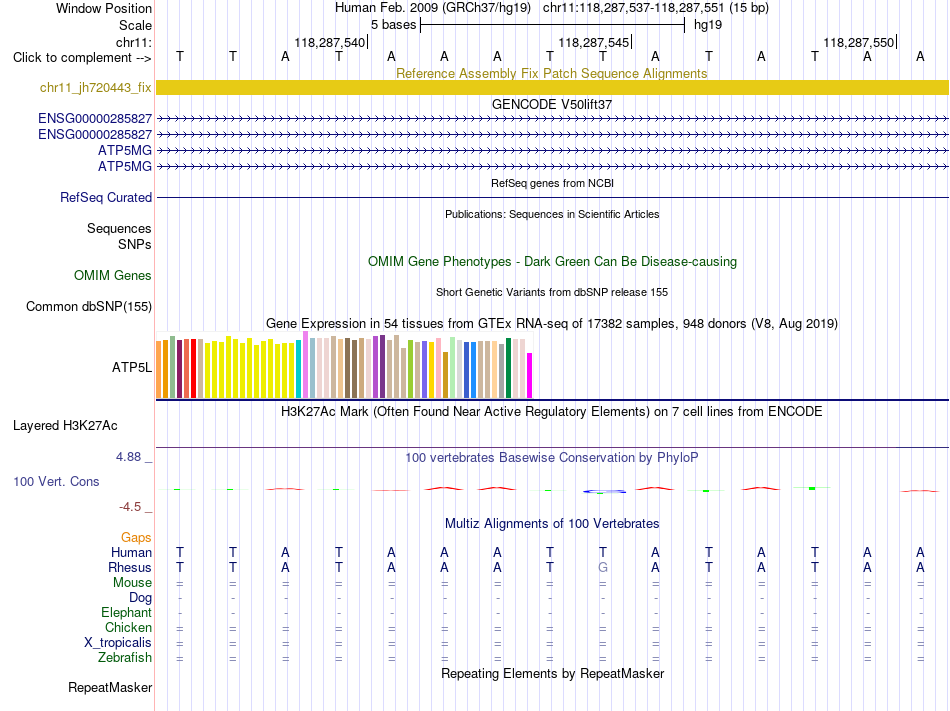Select the 'Dog' alignment row label
The image size is (950, 711).
tap(140, 598)
